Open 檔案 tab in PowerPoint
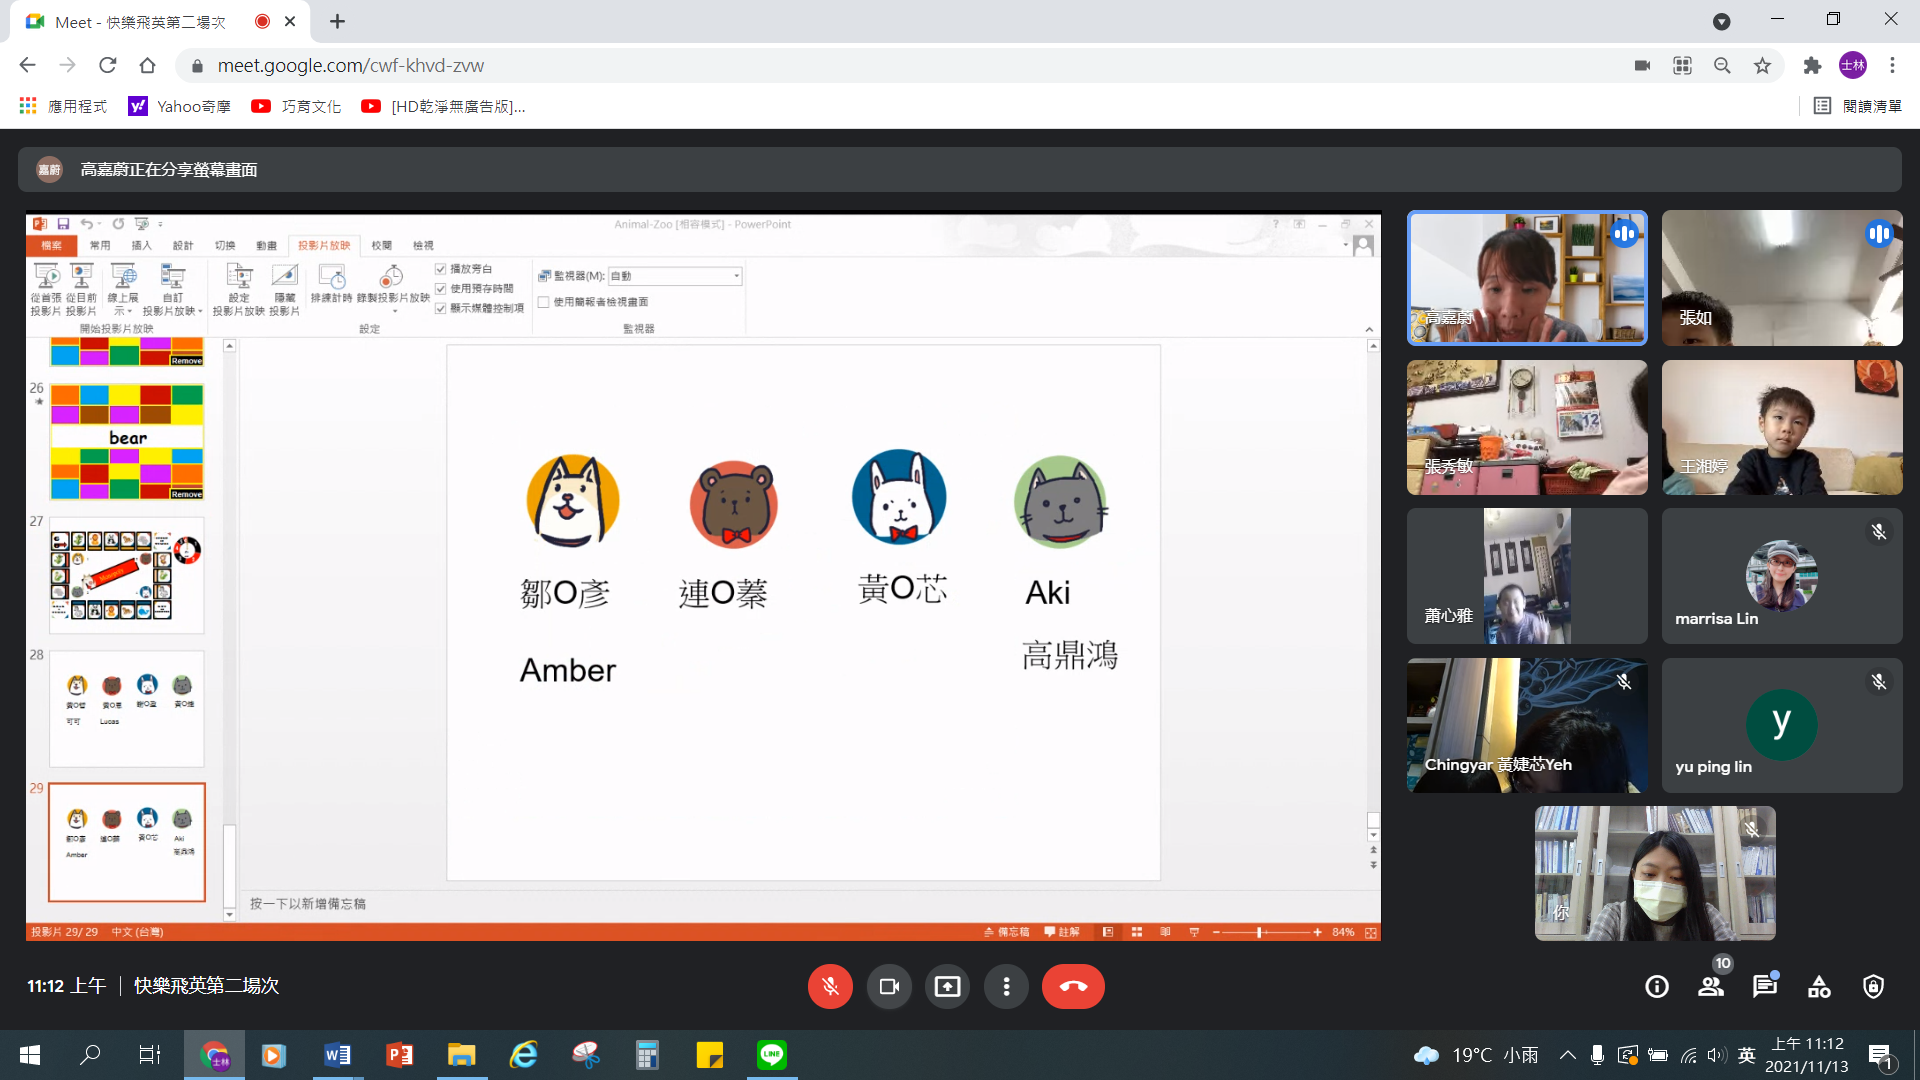 (x=52, y=245)
